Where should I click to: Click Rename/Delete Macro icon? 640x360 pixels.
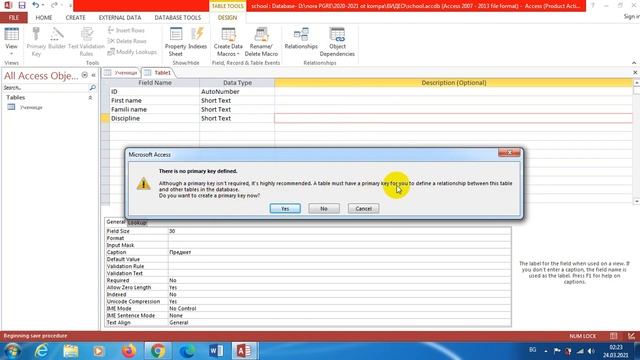[261, 42]
